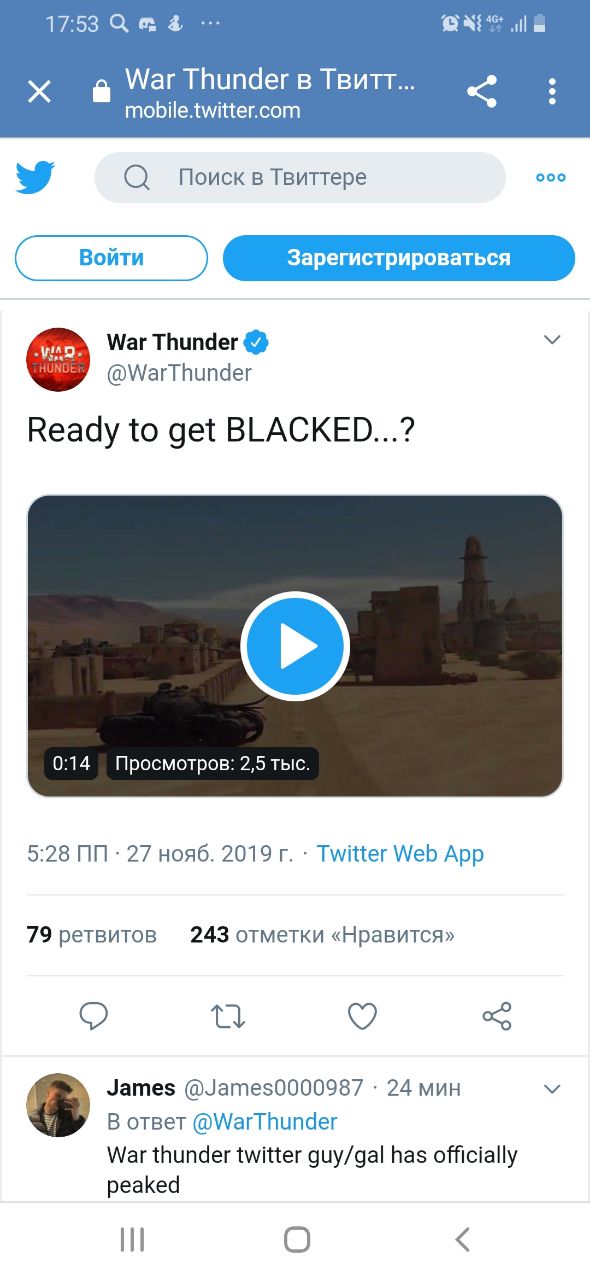Focus the Поиск в Твиттере search field

tap(300, 178)
